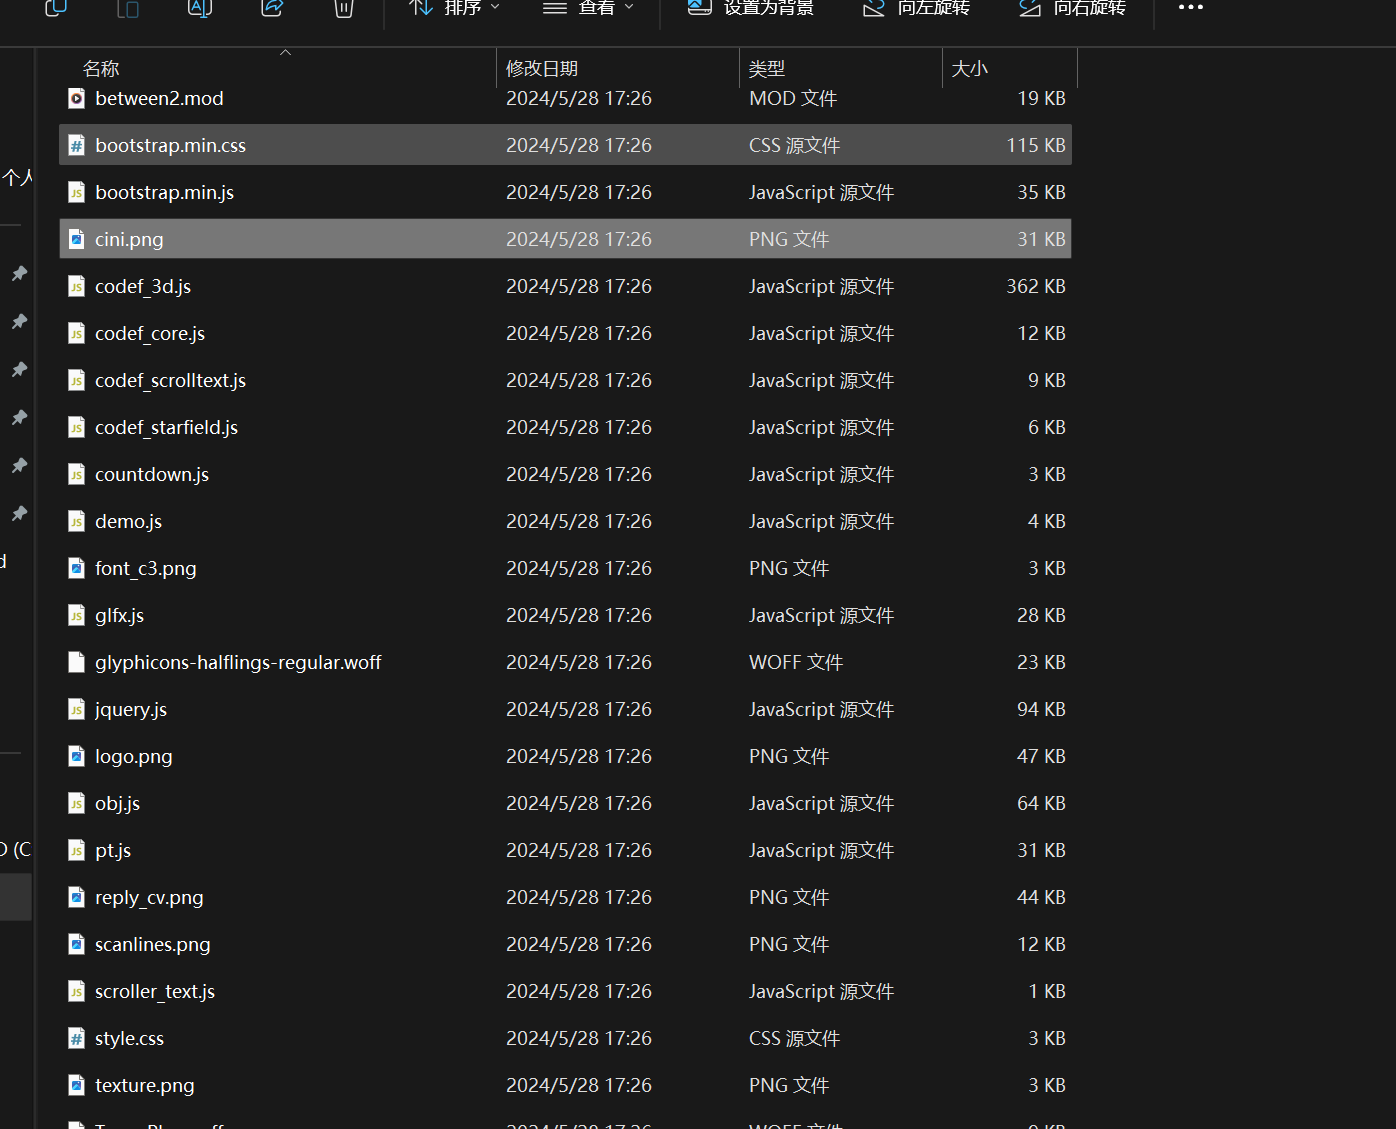Click the CSS icon of style.css
The width and height of the screenshot is (1396, 1129).
[76, 1038]
